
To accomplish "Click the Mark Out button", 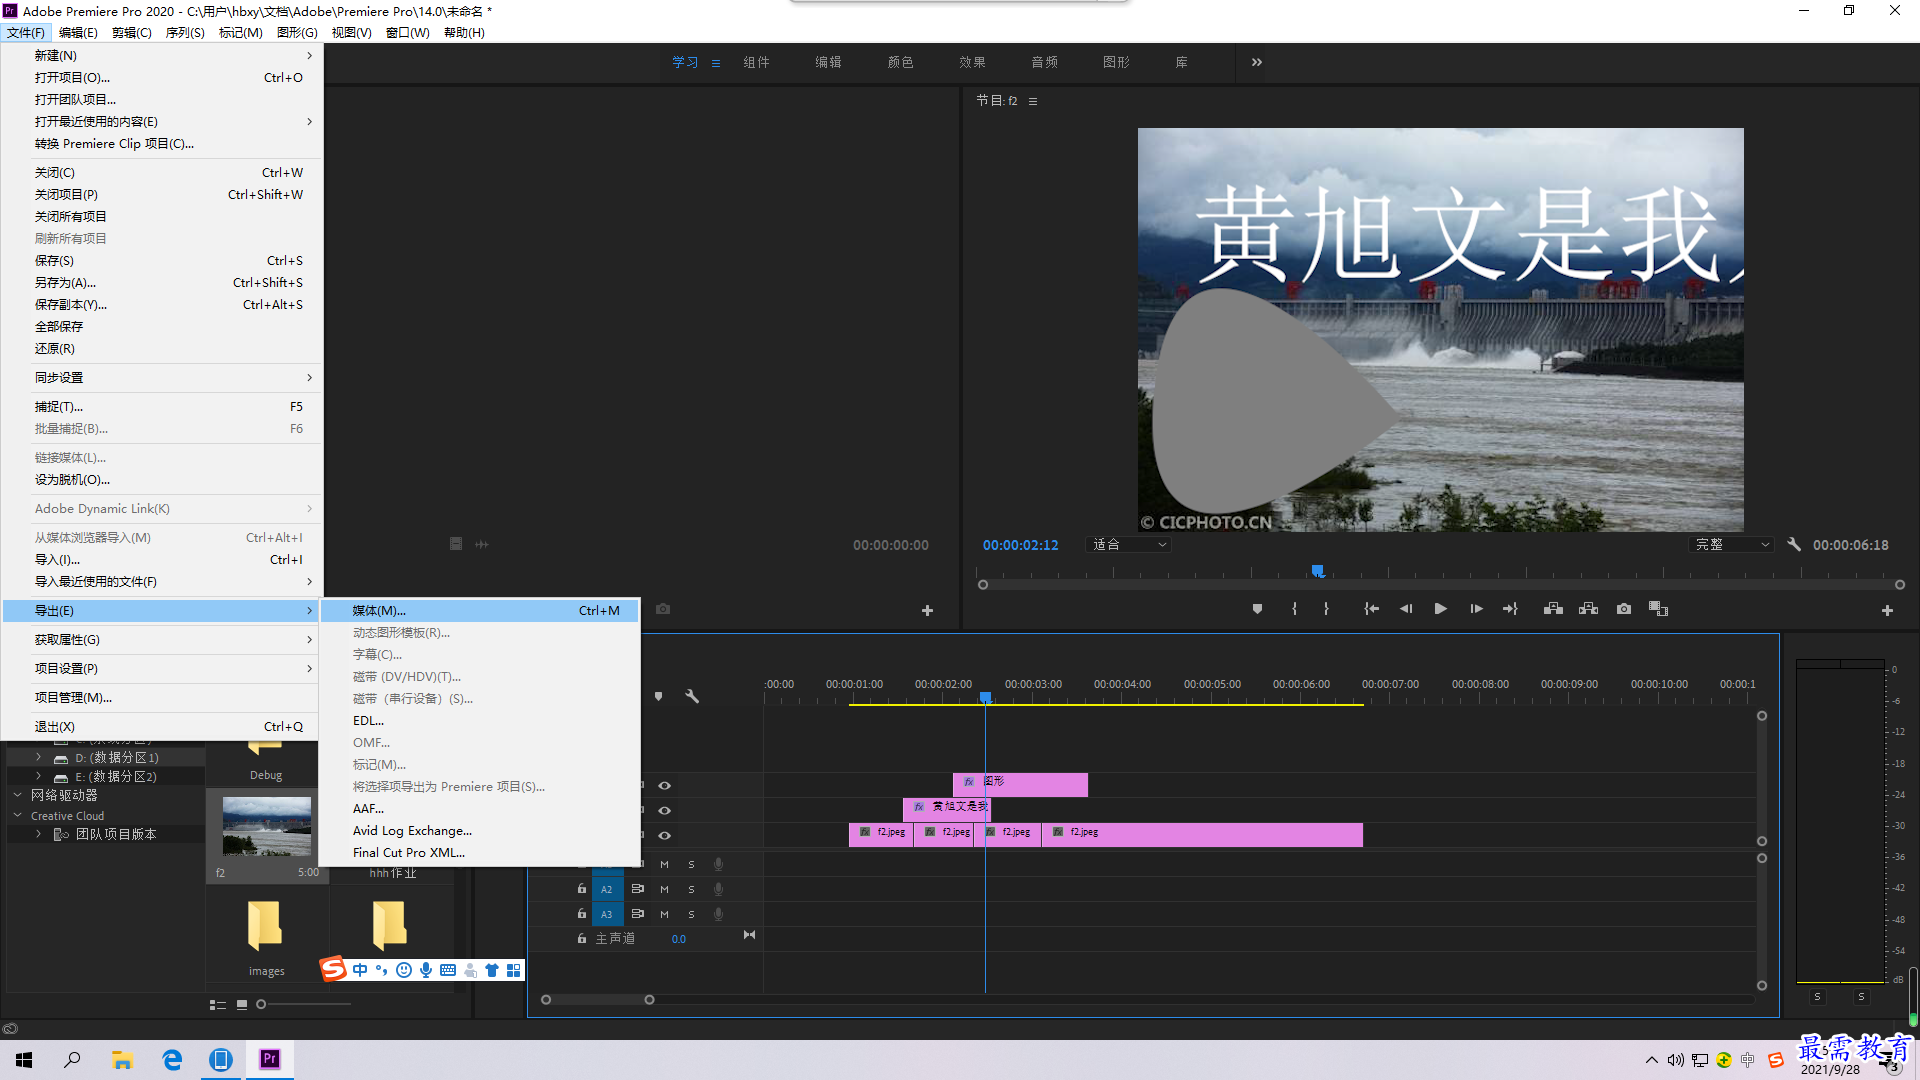I will [x=1327, y=609].
